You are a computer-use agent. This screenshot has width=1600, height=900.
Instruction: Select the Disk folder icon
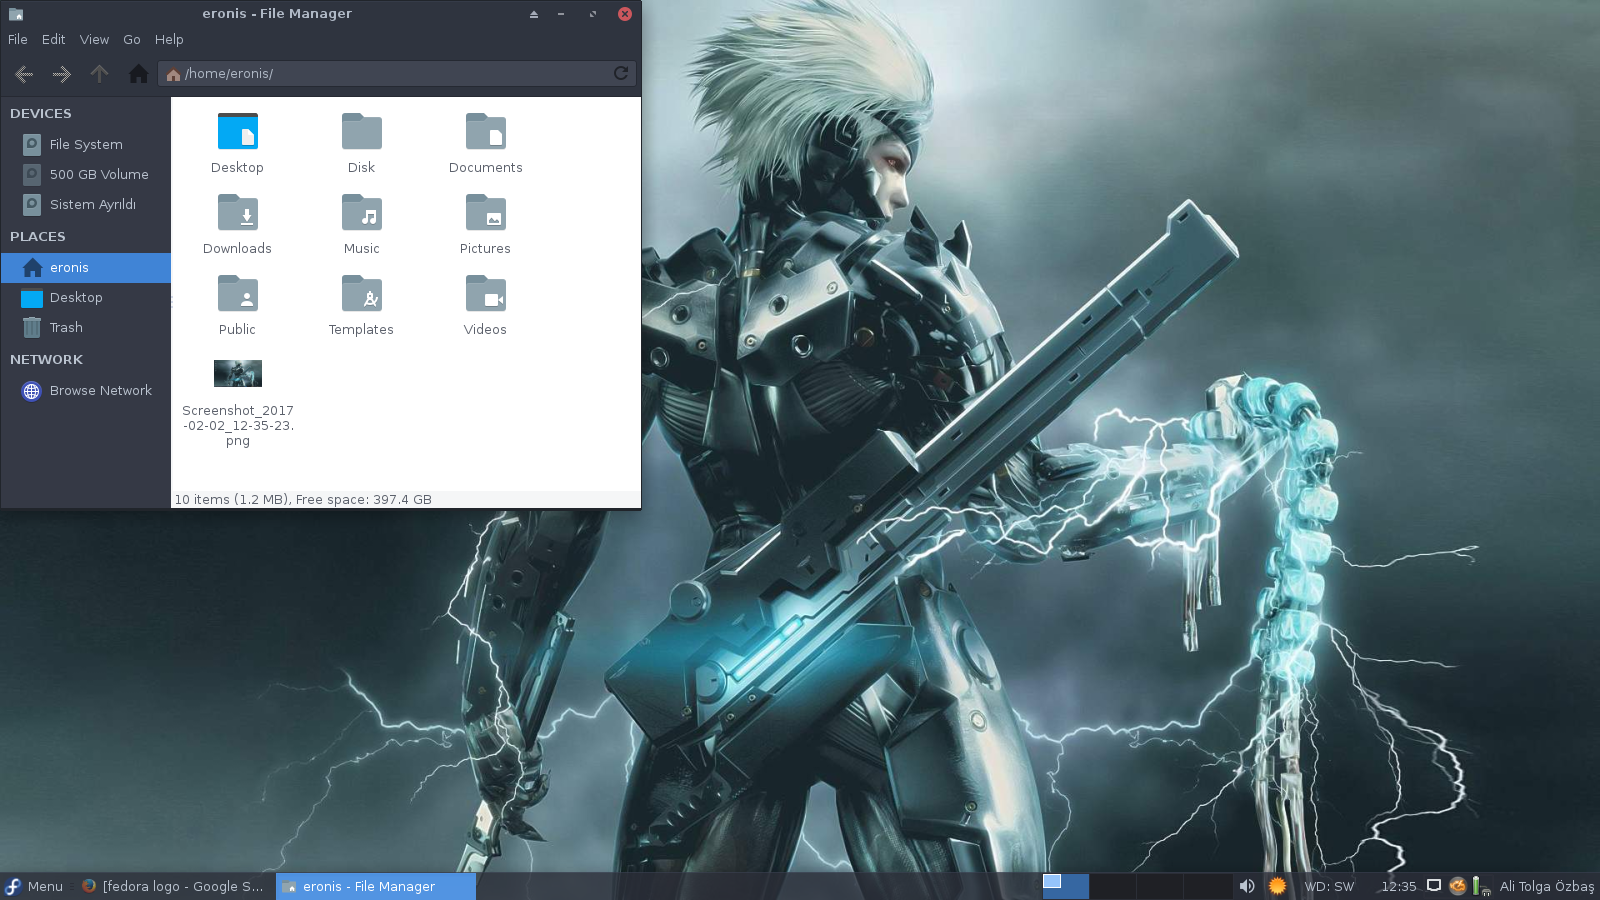[x=362, y=132]
